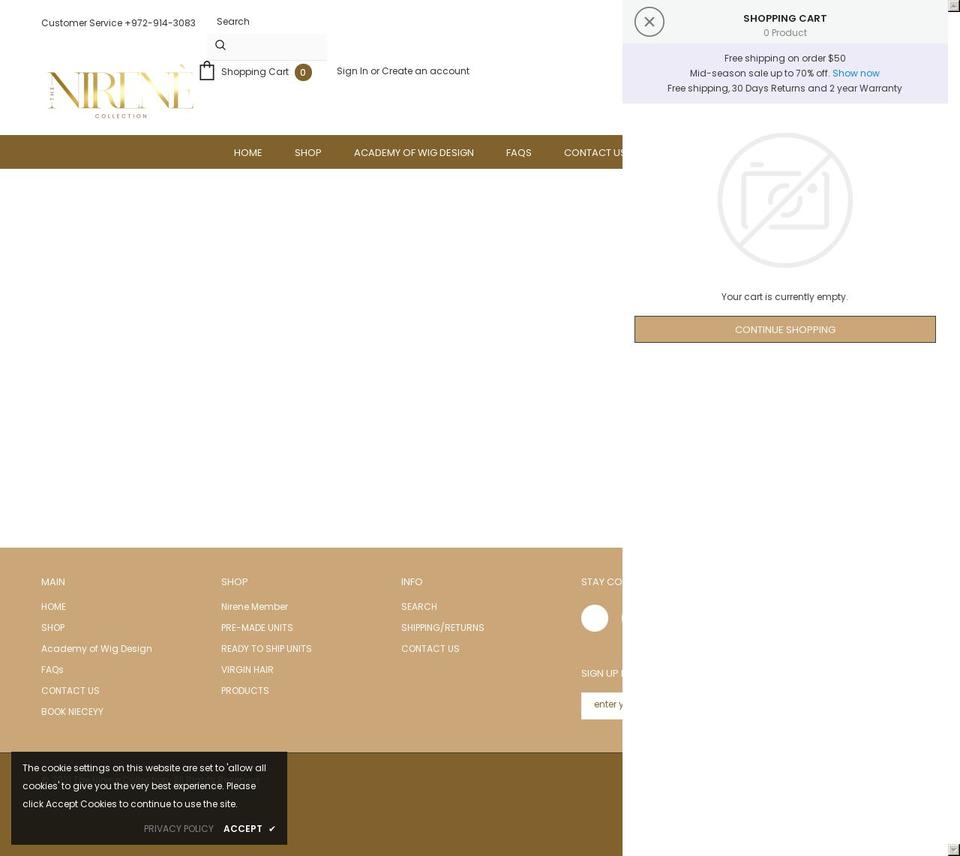Click the cart item count badge

[x=303, y=72]
